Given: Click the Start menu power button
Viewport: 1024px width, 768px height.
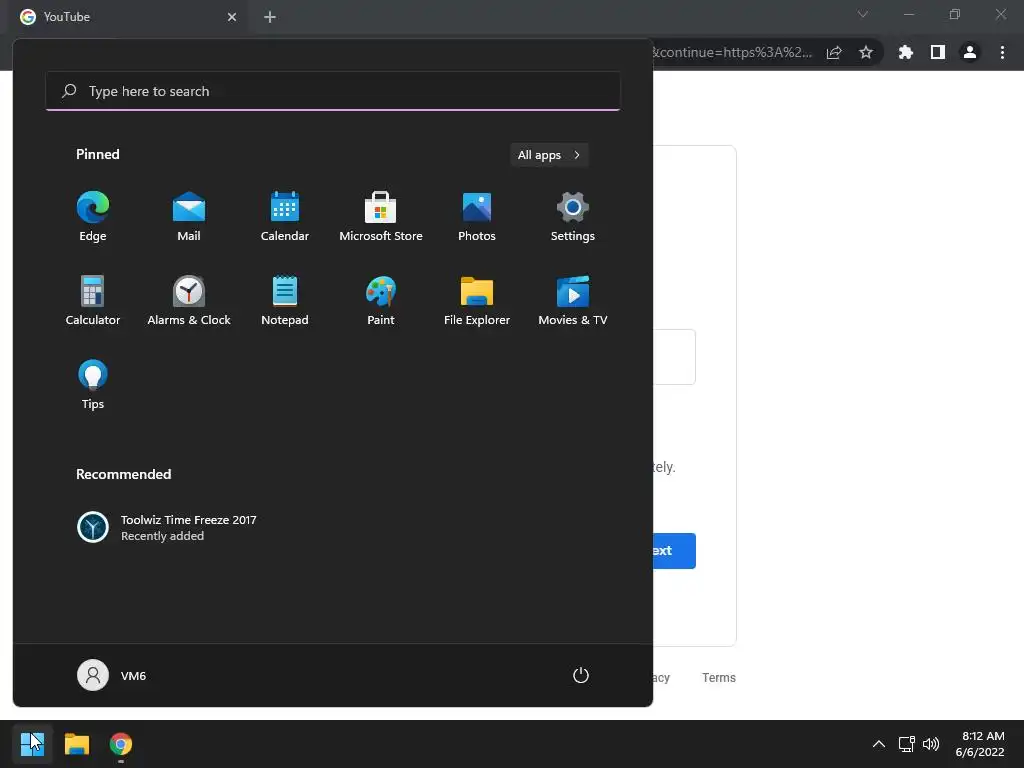Looking at the screenshot, I should (581, 675).
